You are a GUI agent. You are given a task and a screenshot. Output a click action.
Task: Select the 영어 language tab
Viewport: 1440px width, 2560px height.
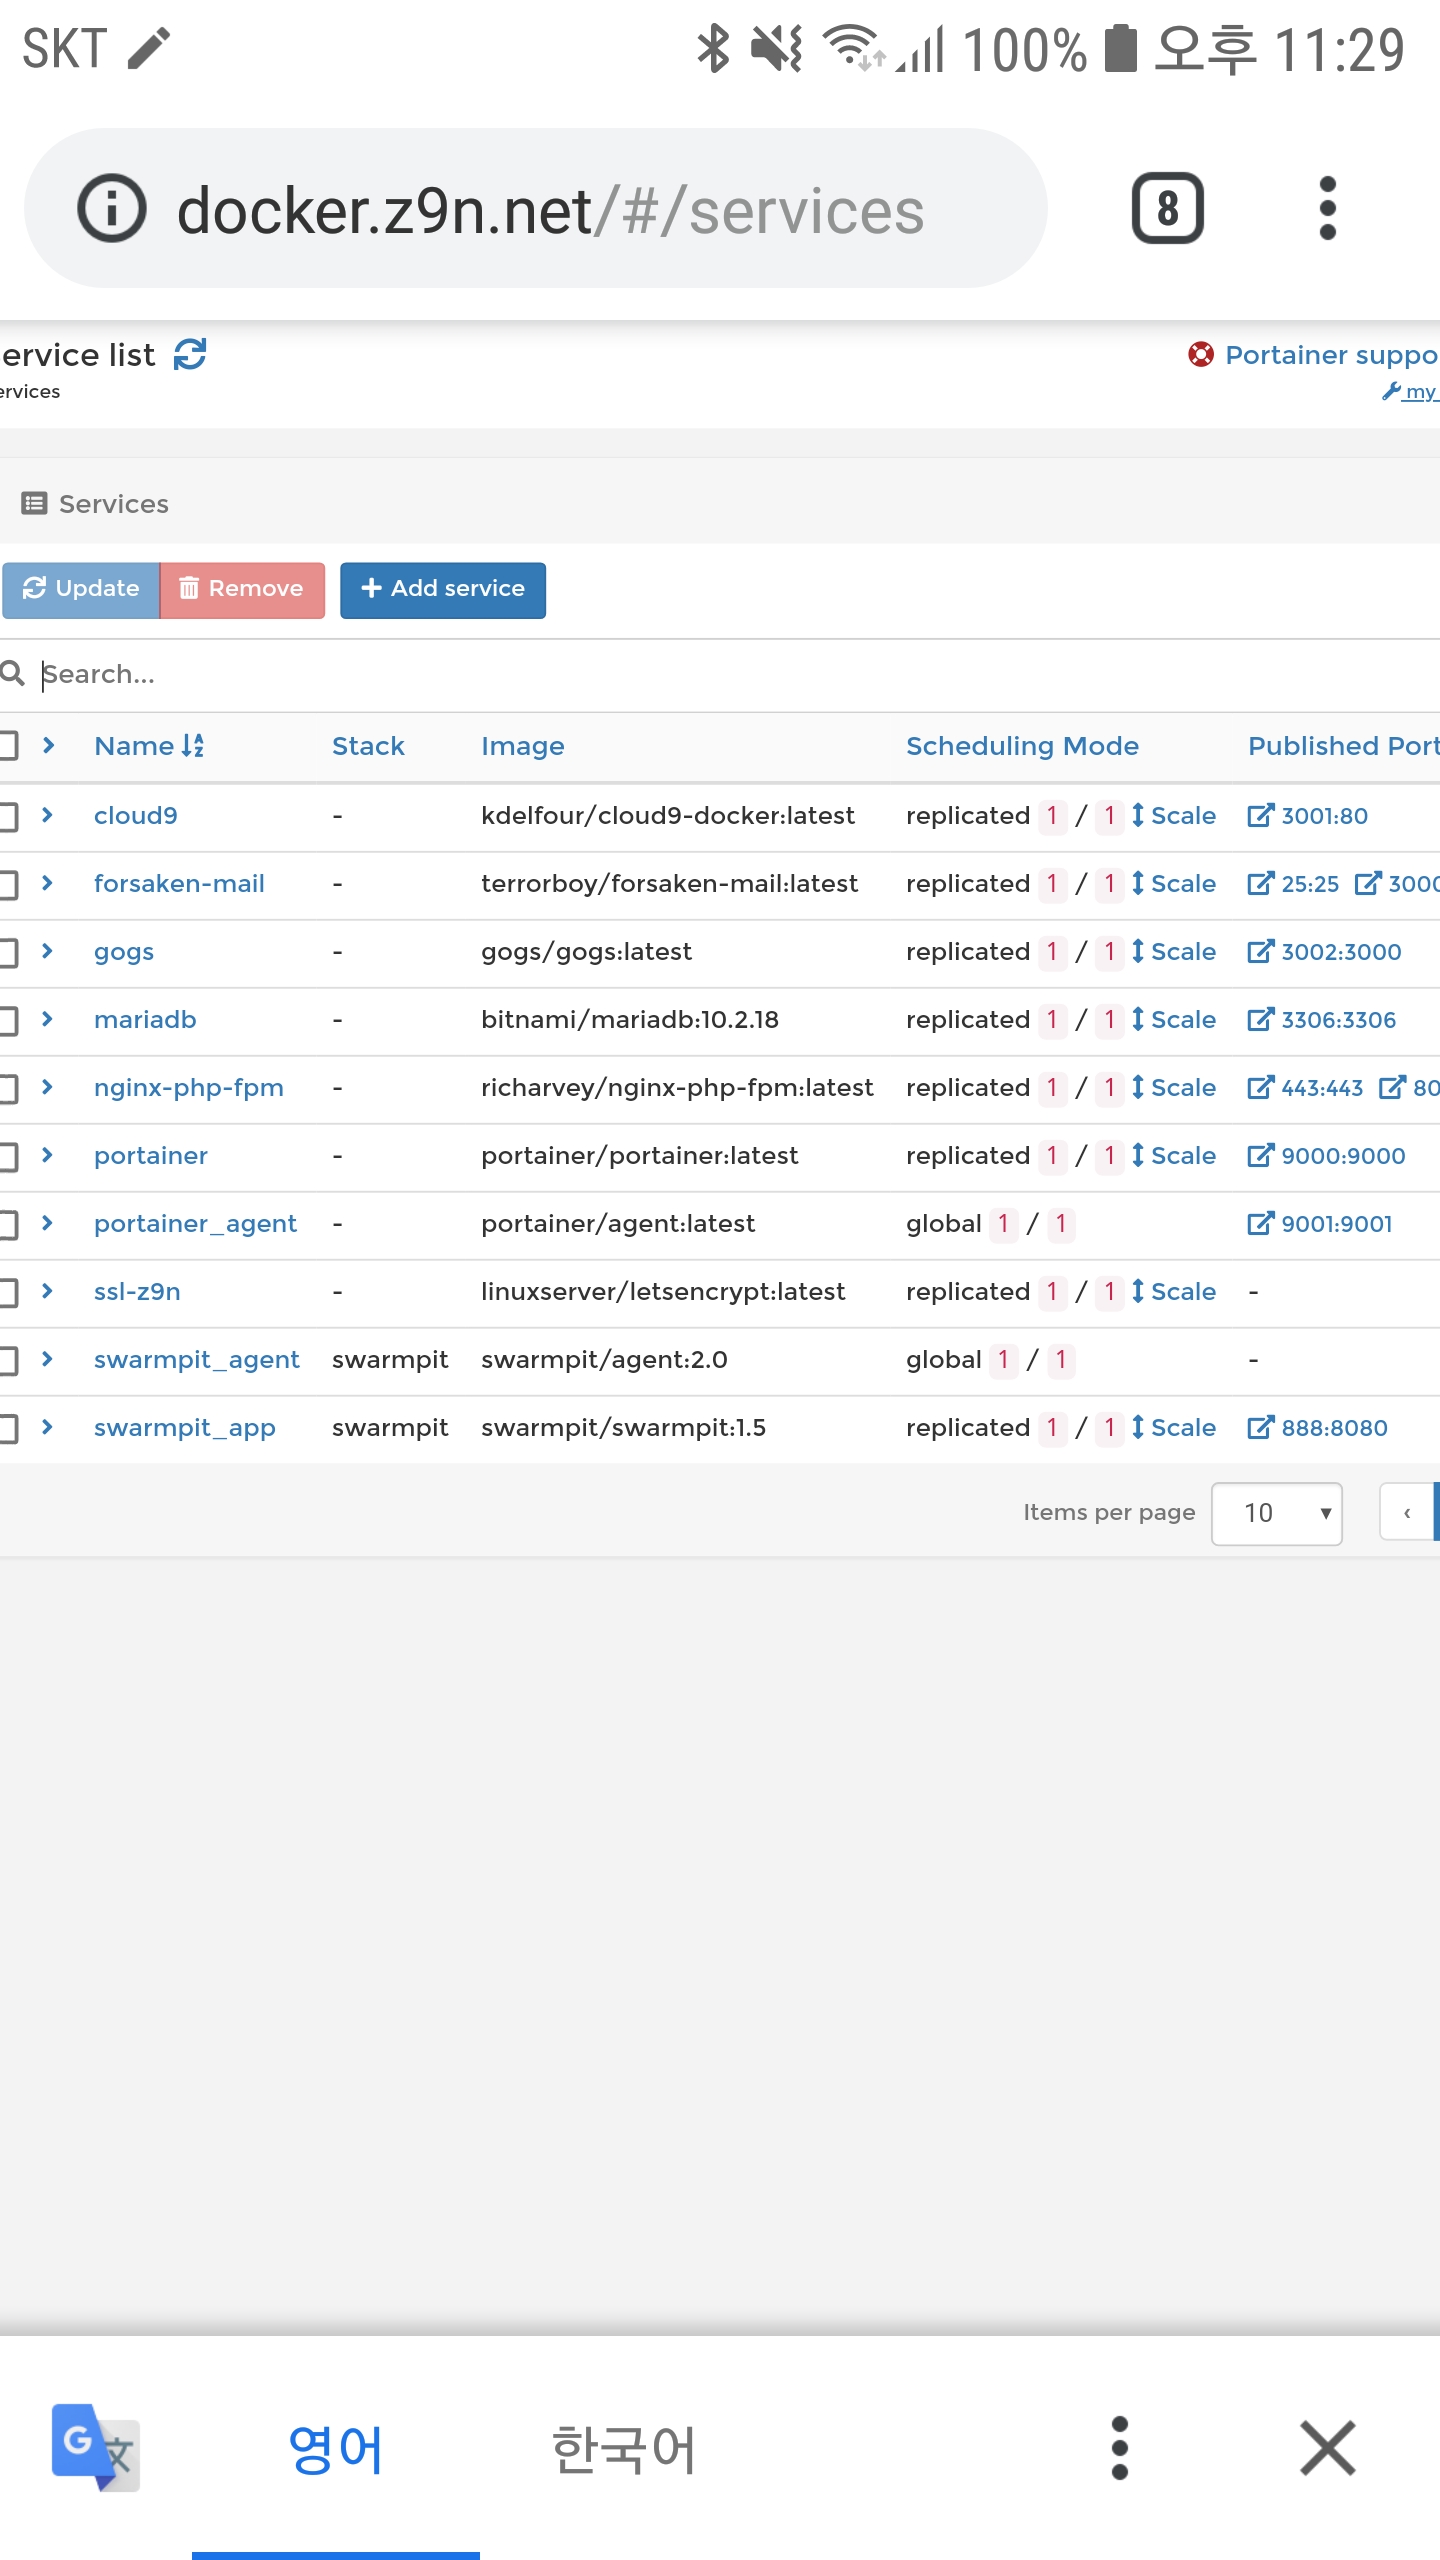336,2448
